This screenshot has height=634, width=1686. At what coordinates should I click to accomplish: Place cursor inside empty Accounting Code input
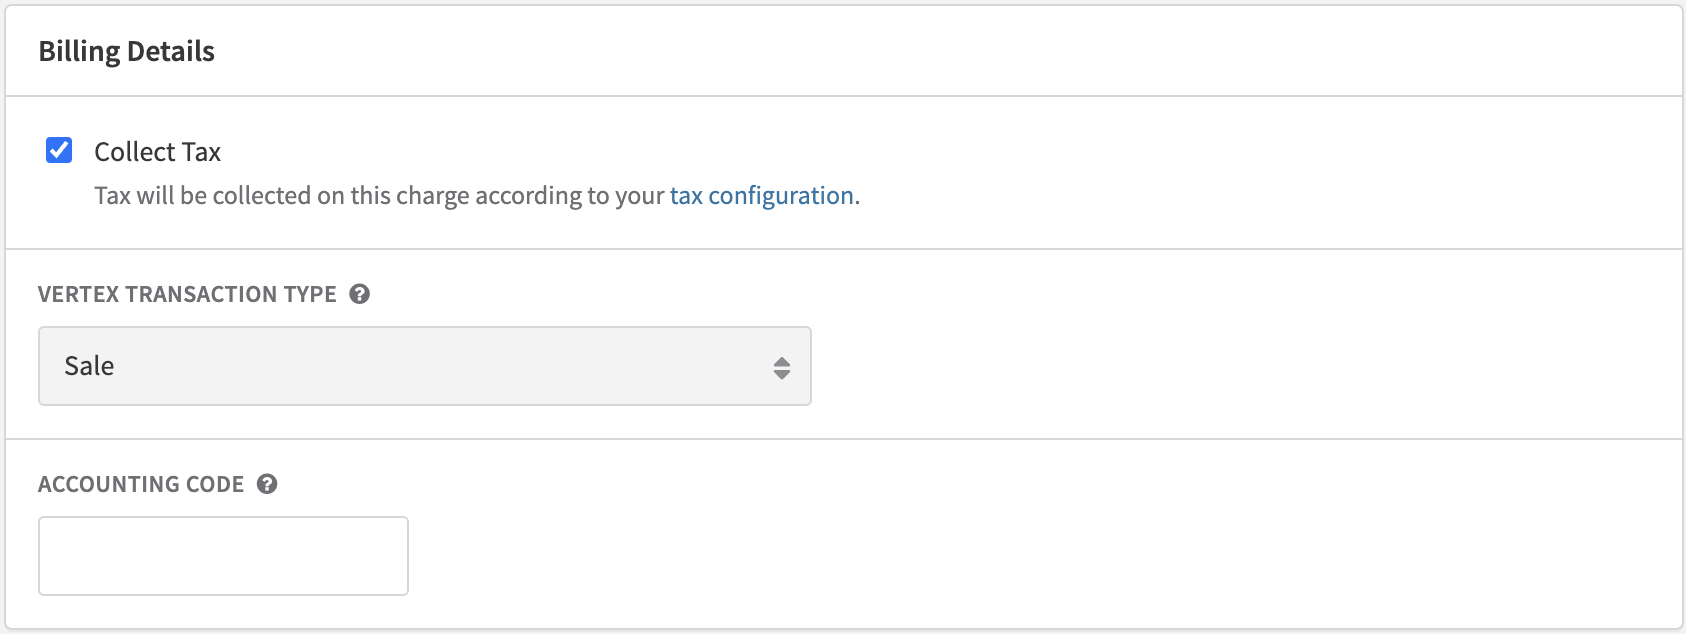223,556
